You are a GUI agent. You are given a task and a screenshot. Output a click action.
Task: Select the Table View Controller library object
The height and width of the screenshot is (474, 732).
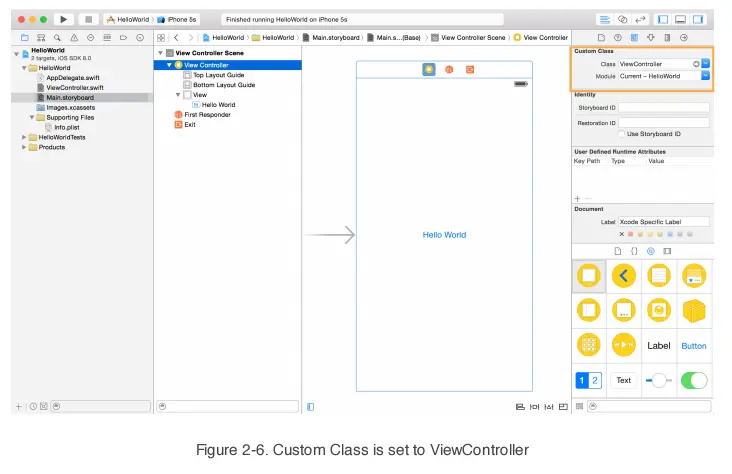pyautogui.click(x=659, y=276)
